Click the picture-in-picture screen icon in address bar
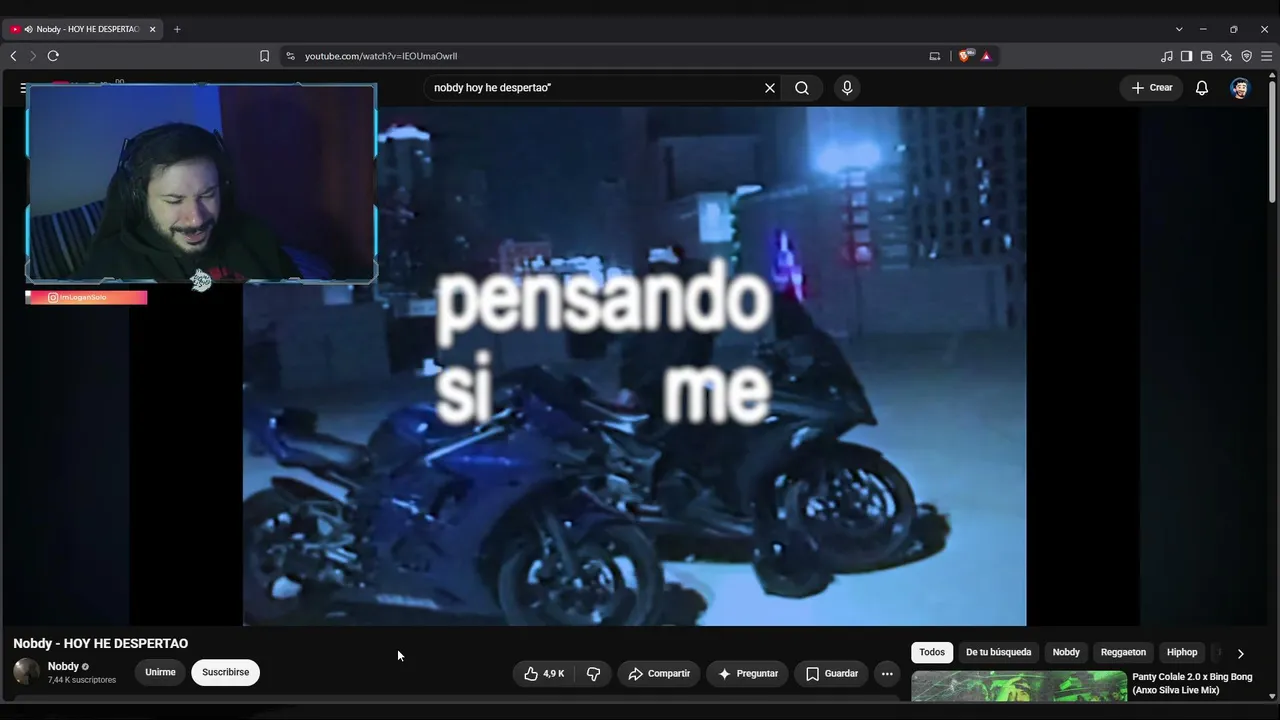This screenshot has width=1280, height=720. [x=935, y=56]
